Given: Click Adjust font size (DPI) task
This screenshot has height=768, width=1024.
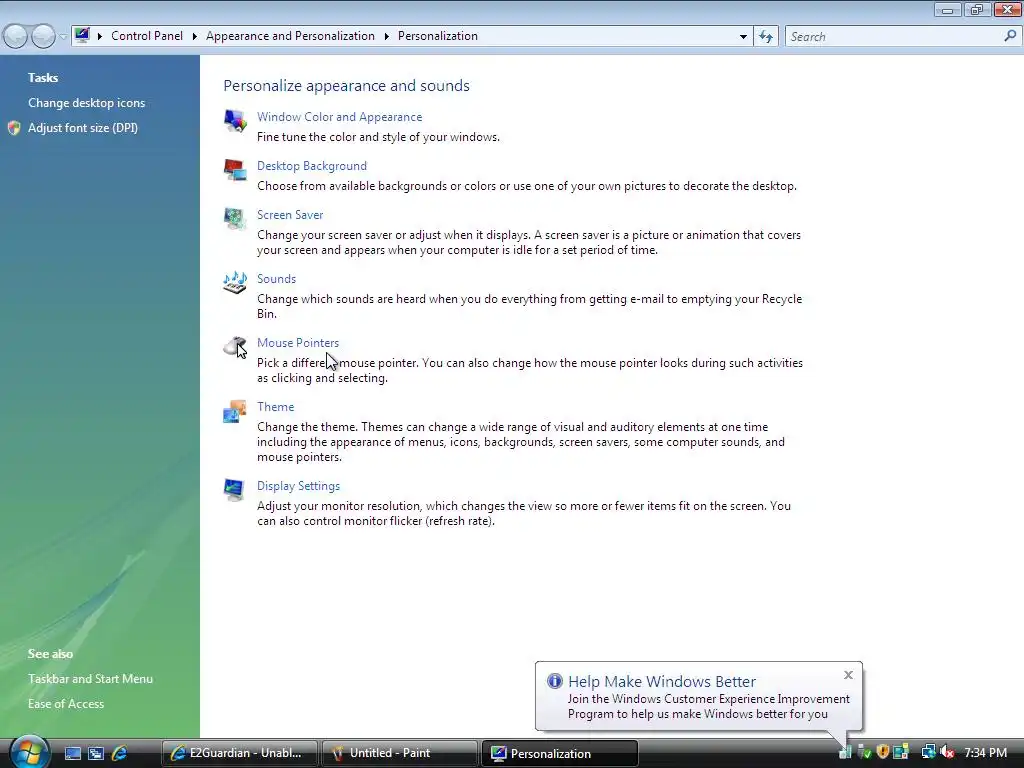Looking at the screenshot, I should click(x=83, y=128).
